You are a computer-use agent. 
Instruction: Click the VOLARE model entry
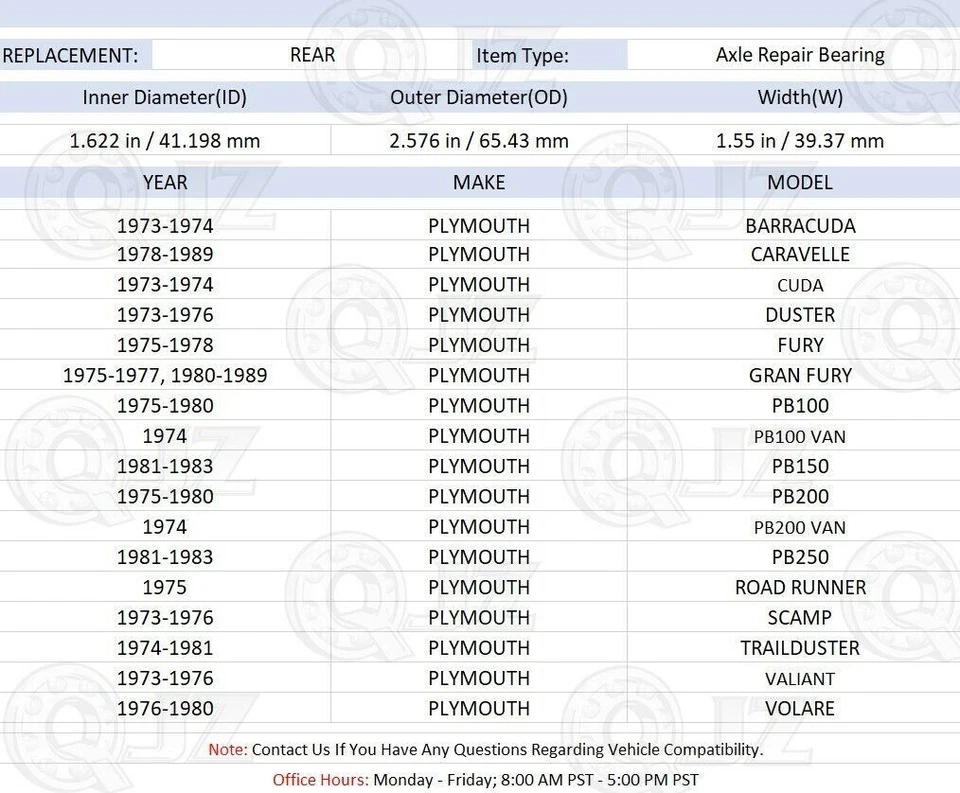pyautogui.click(x=799, y=708)
